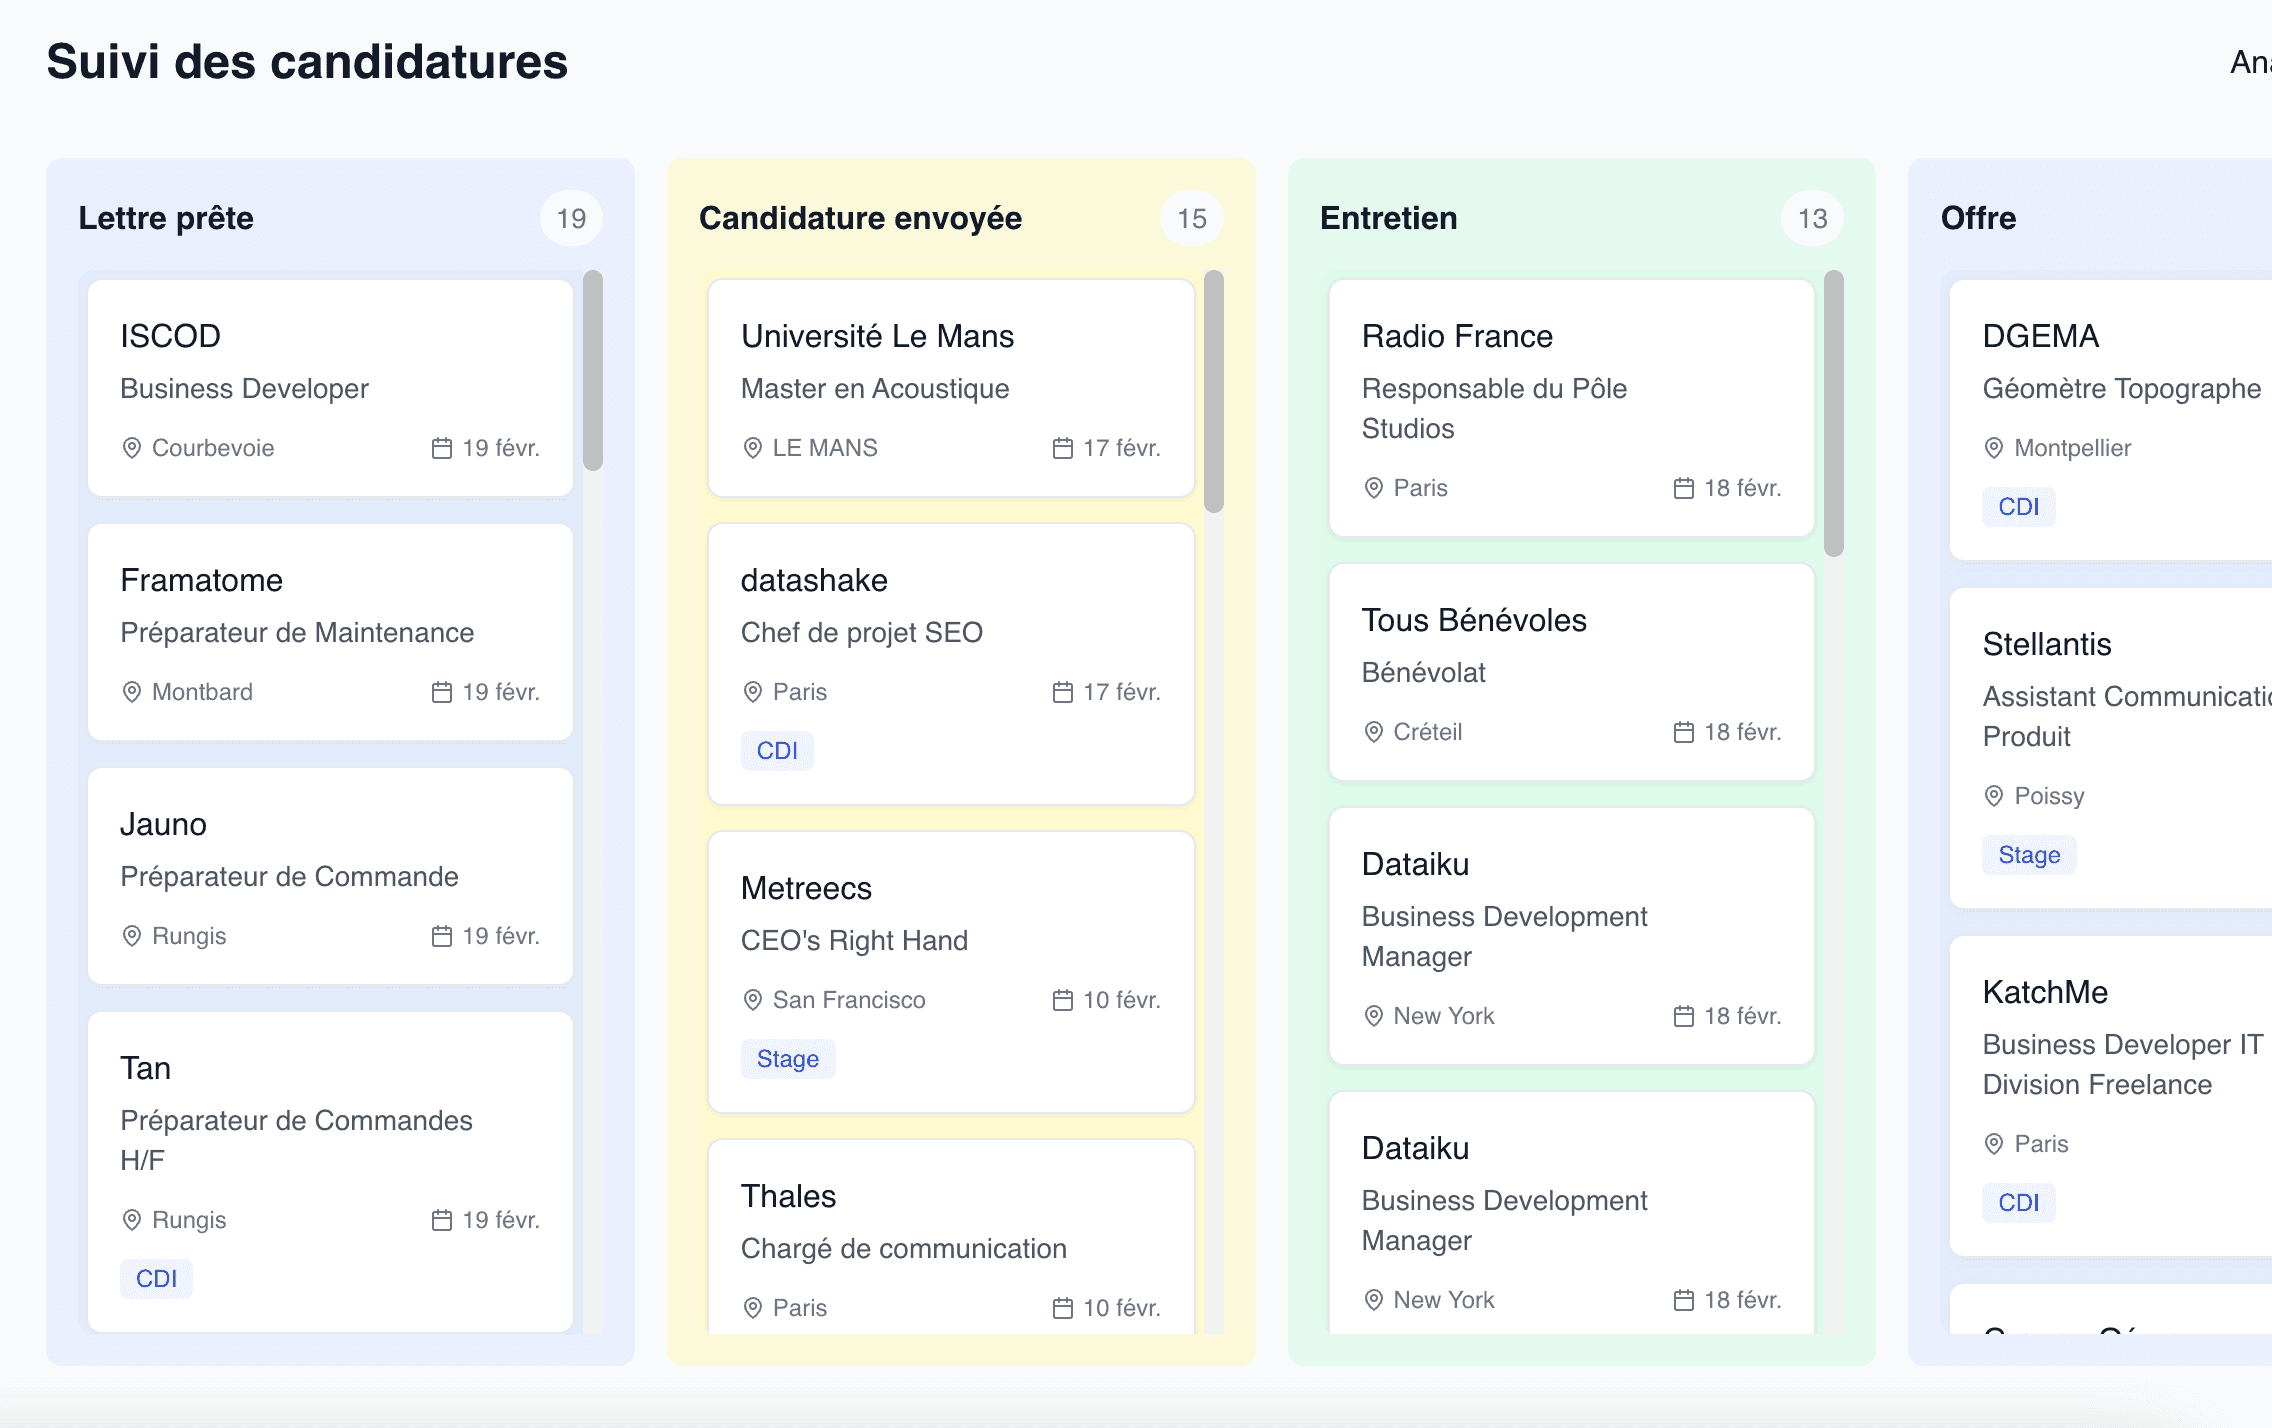Click the calendar icon on the ISCOD card

442,448
